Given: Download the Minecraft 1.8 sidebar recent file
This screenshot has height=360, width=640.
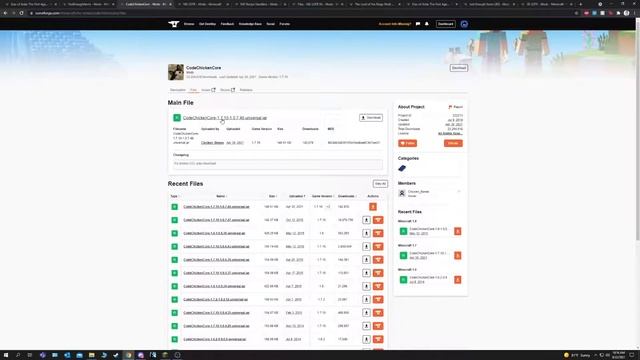Looking at the screenshot, I should [x=458, y=231].
